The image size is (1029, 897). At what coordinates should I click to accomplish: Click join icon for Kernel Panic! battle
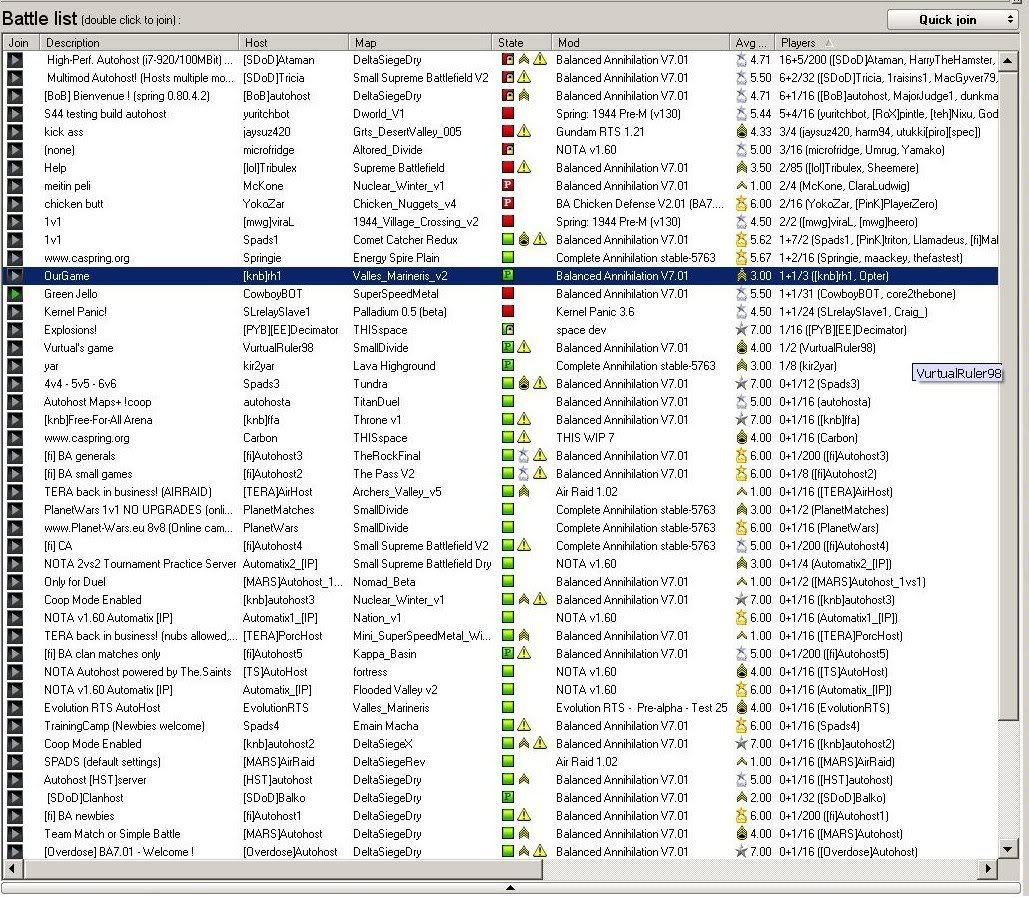click(x=14, y=312)
